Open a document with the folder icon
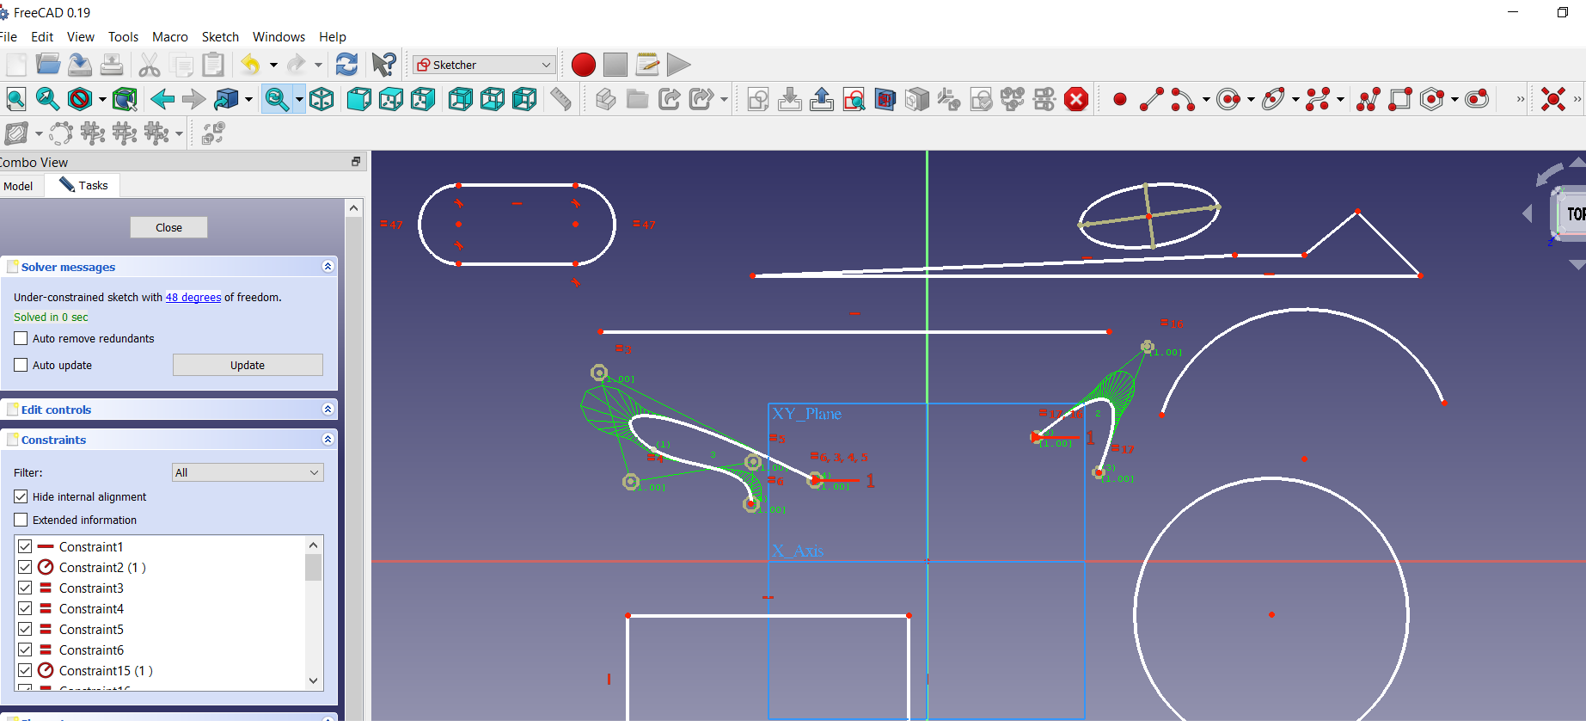The width and height of the screenshot is (1586, 721). 47,65
